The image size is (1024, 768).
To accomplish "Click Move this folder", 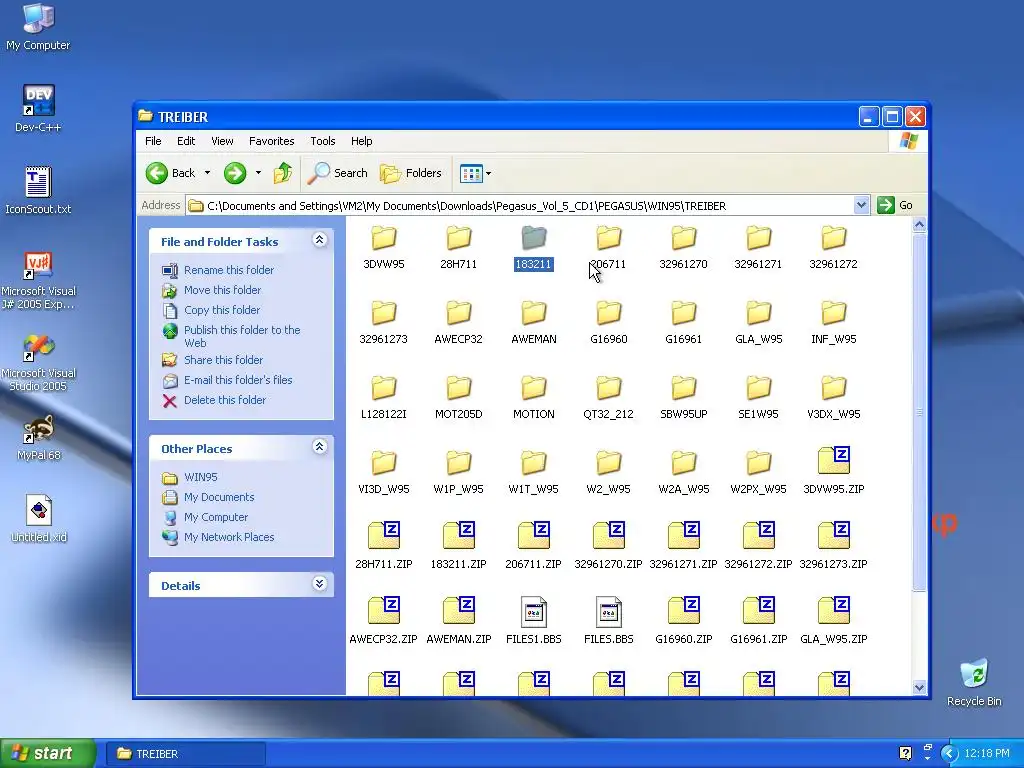I will 222,290.
